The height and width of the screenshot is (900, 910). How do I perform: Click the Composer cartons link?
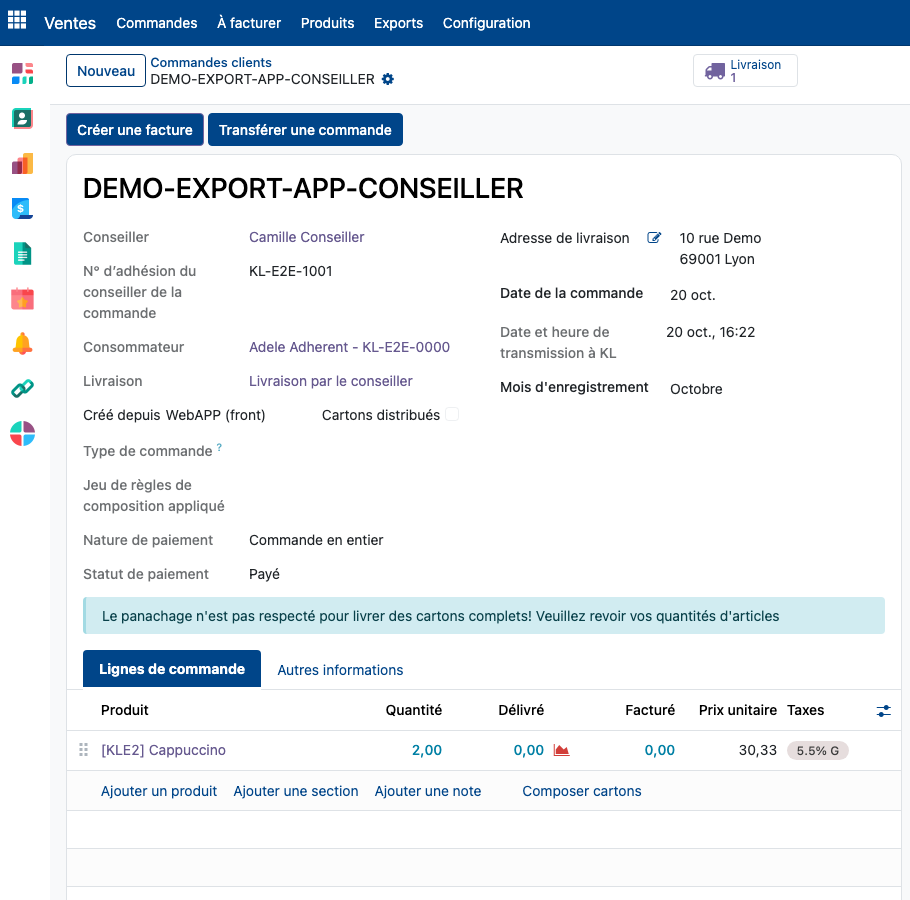click(582, 791)
